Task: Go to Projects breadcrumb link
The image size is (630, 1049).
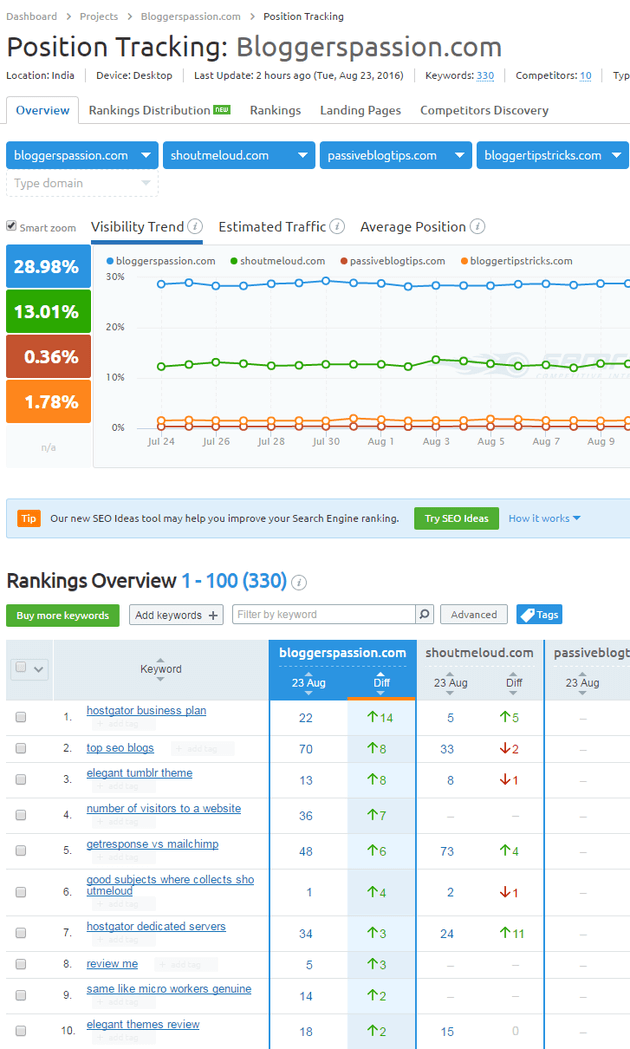Action: pos(99,16)
